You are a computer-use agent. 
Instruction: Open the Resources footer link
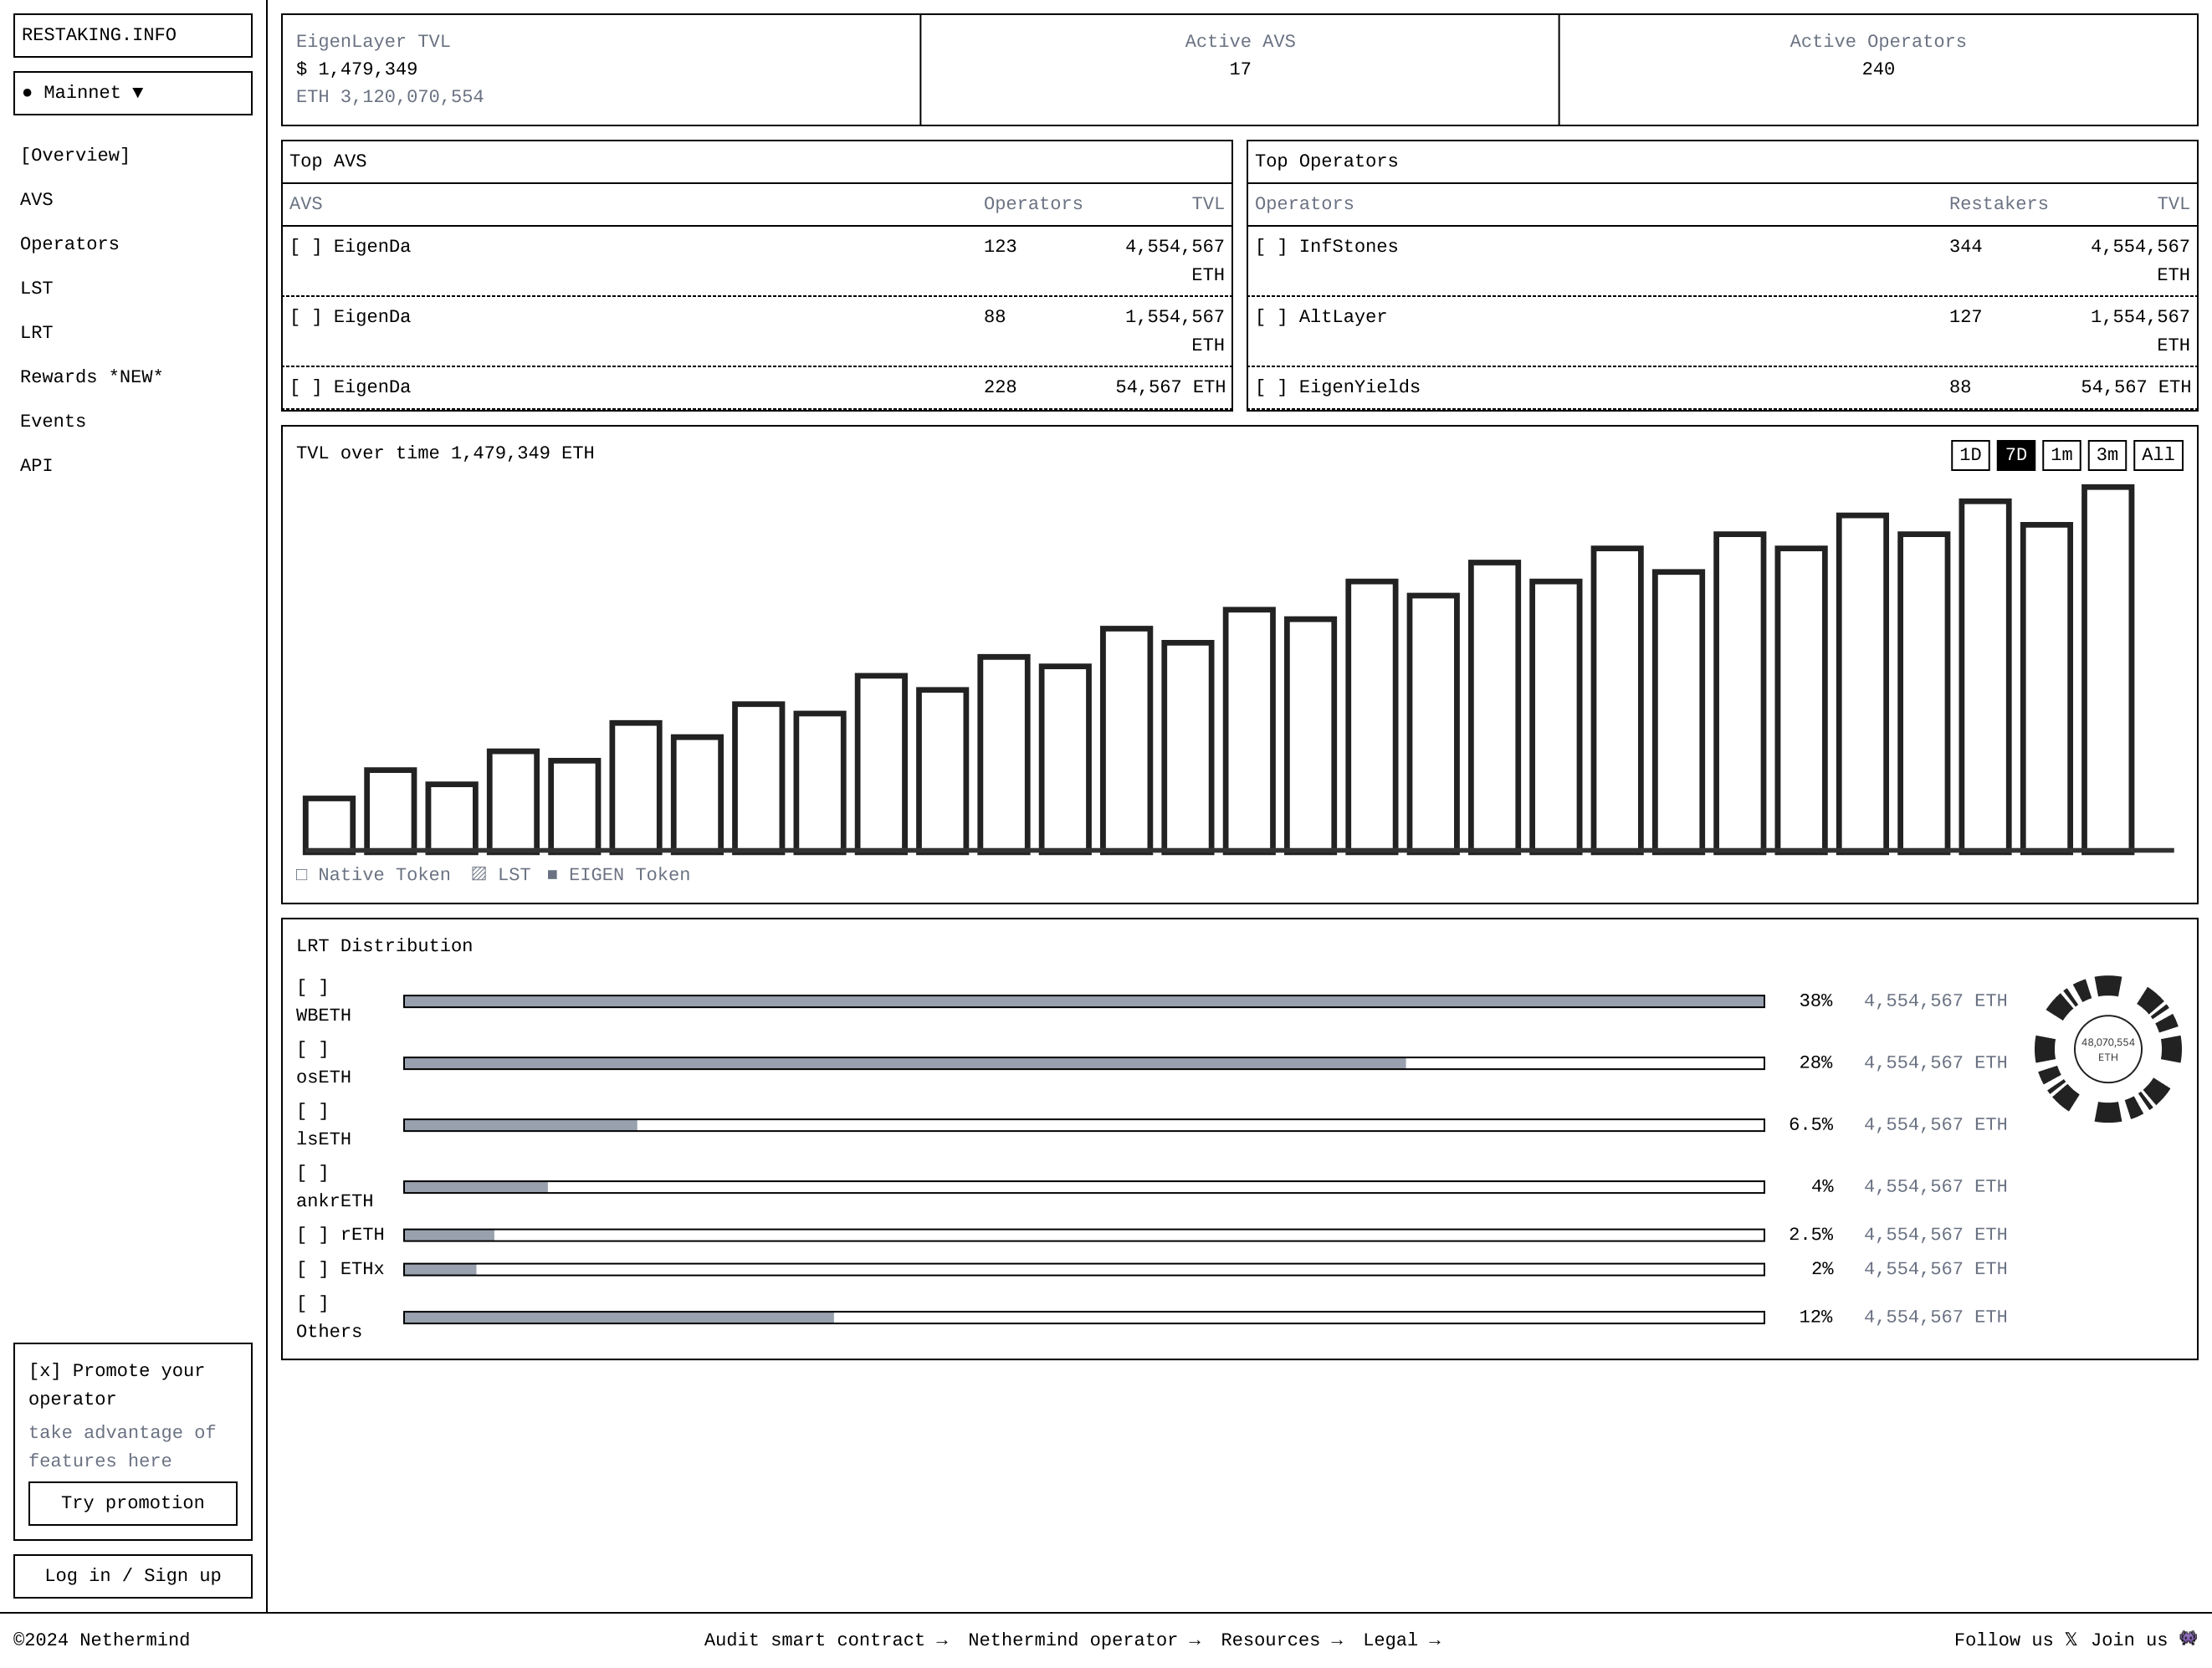(1282, 1640)
